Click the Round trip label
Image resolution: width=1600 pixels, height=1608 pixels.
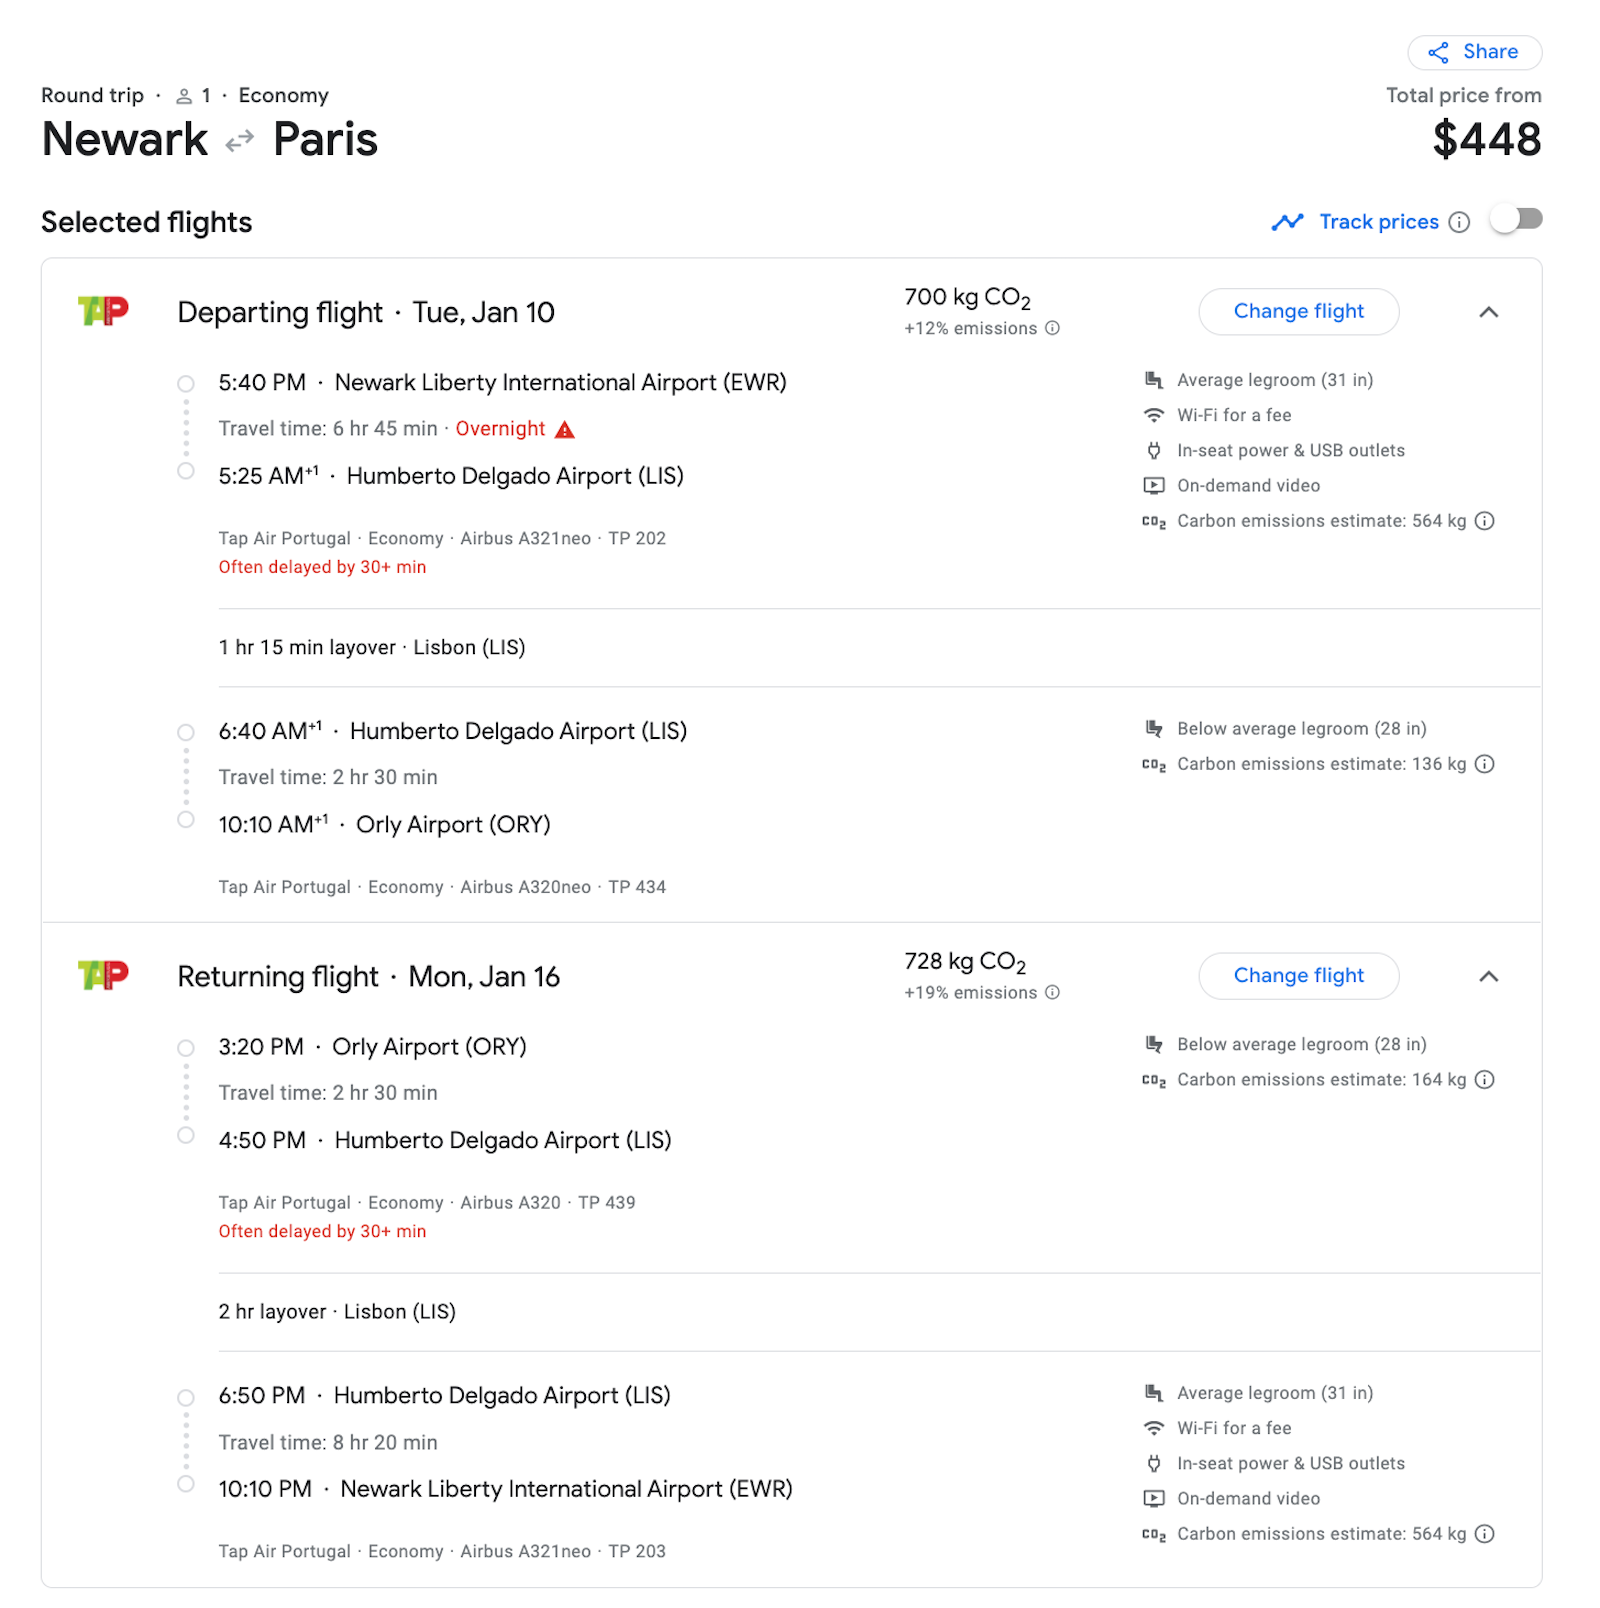coord(92,95)
